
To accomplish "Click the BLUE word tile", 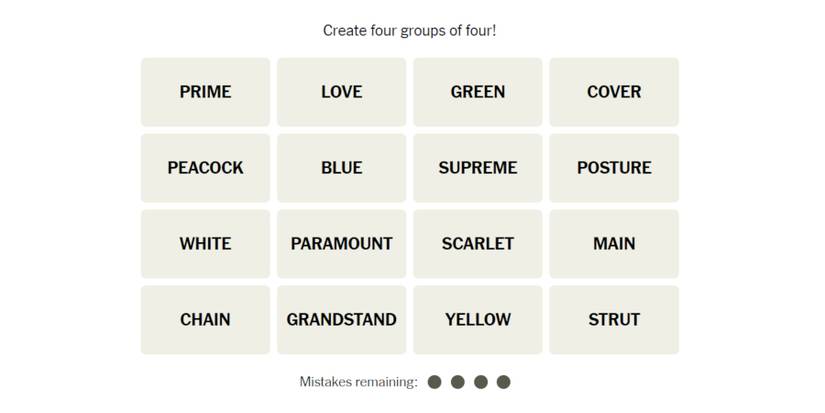I will [x=341, y=168].
